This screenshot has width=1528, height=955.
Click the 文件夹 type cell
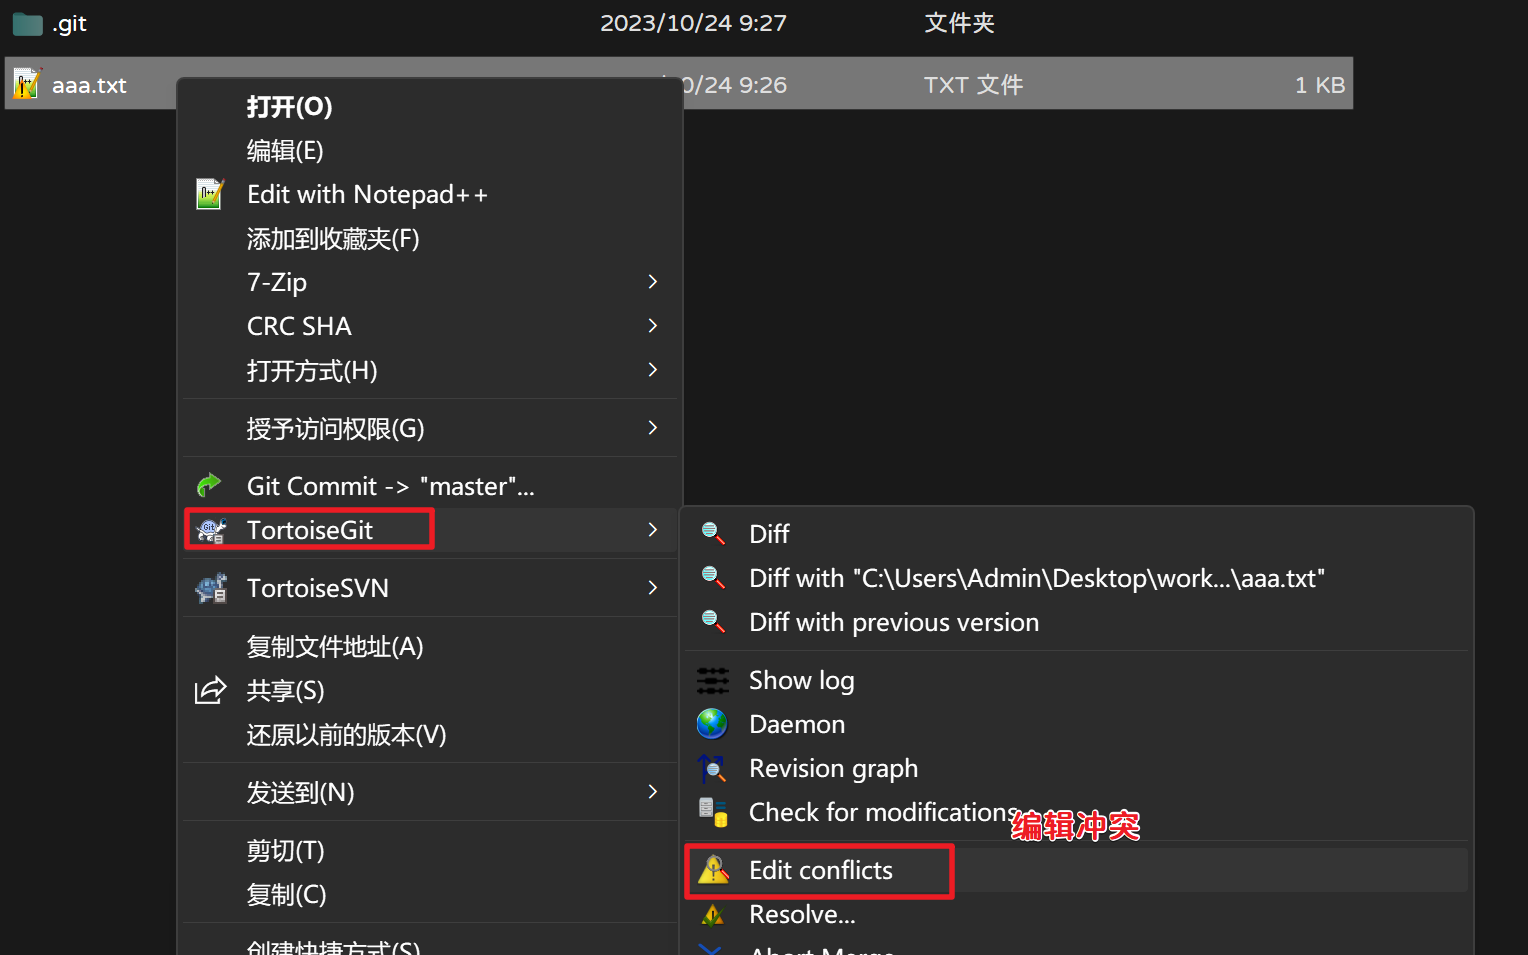coord(959,23)
